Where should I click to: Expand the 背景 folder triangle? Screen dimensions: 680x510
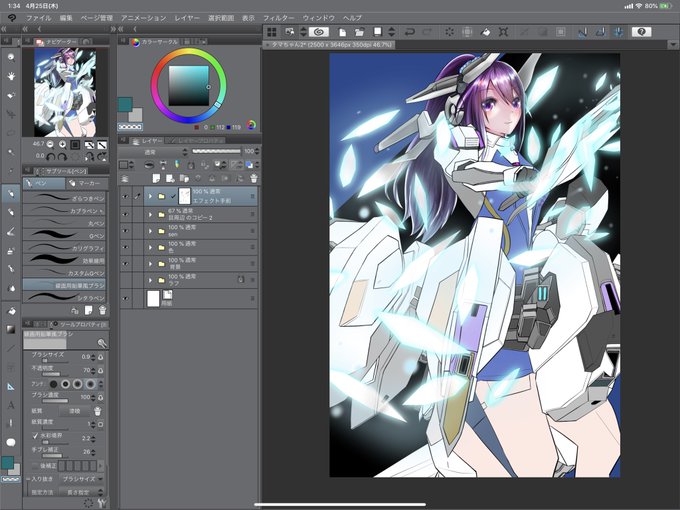(150, 264)
